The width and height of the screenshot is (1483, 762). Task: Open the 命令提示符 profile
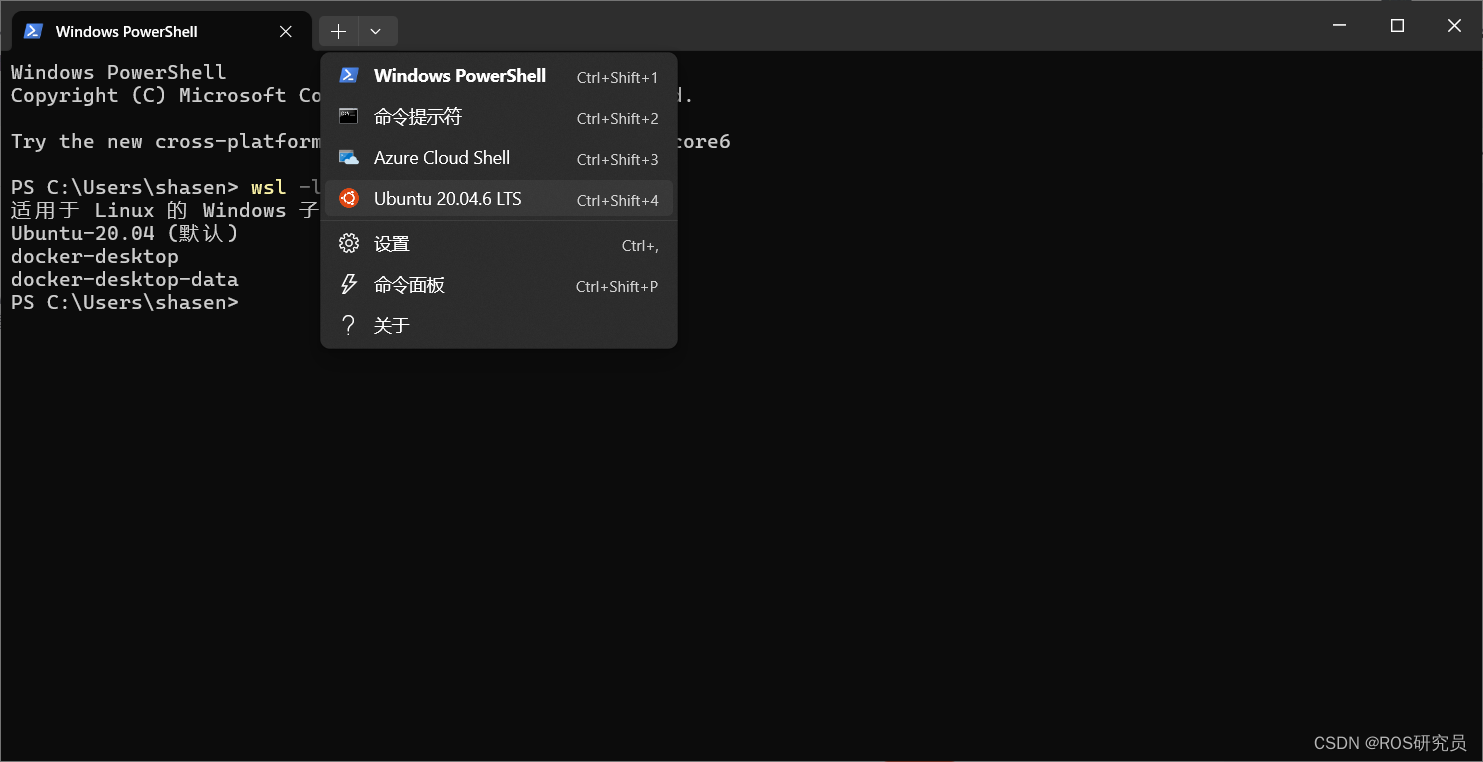click(x=499, y=117)
